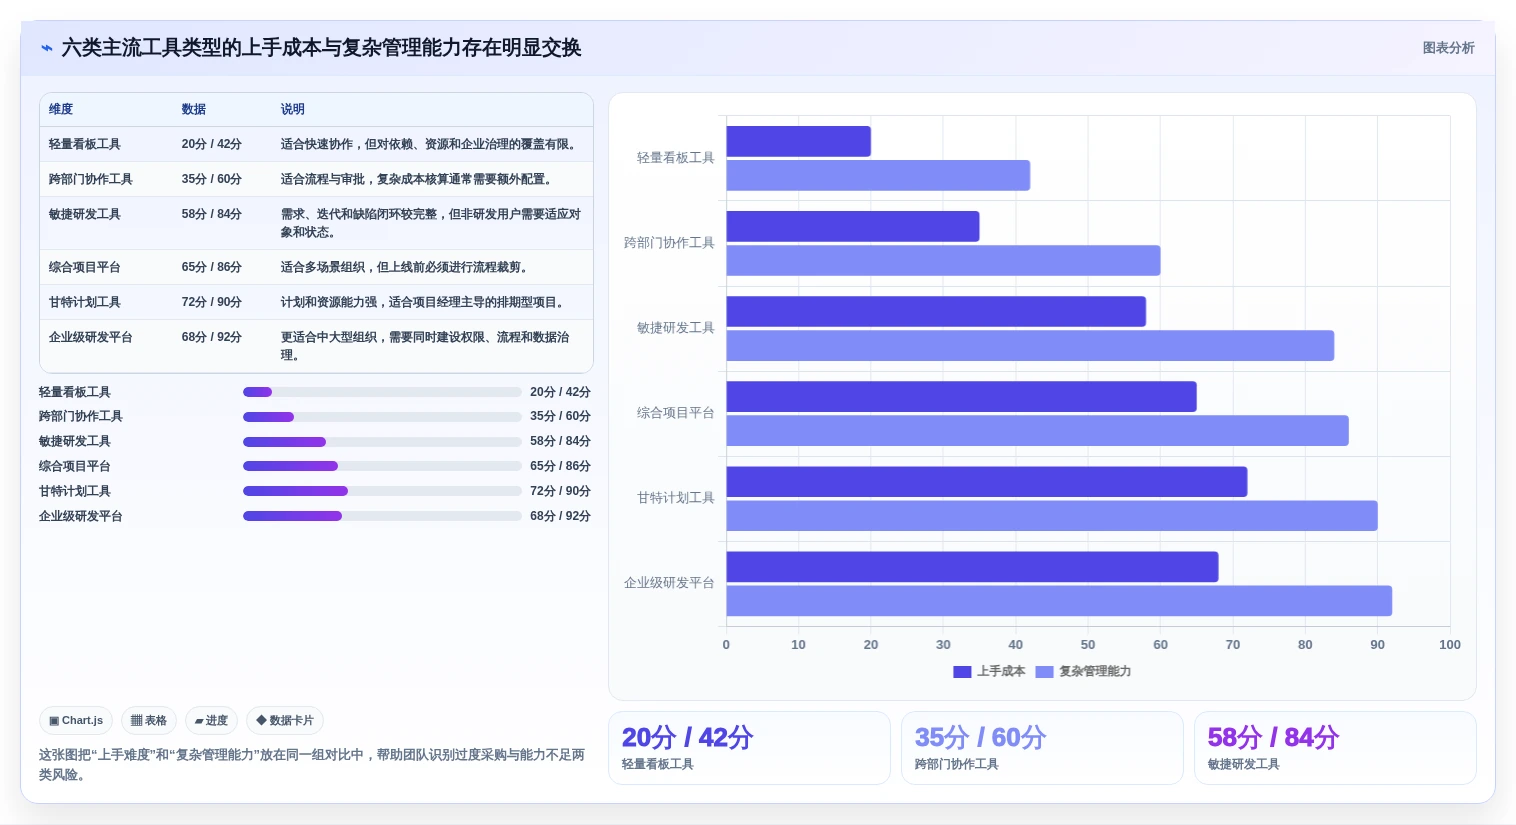This screenshot has height=825, width=1516.
Task: Select the 进度 tag chip
Action: pyautogui.click(x=211, y=720)
